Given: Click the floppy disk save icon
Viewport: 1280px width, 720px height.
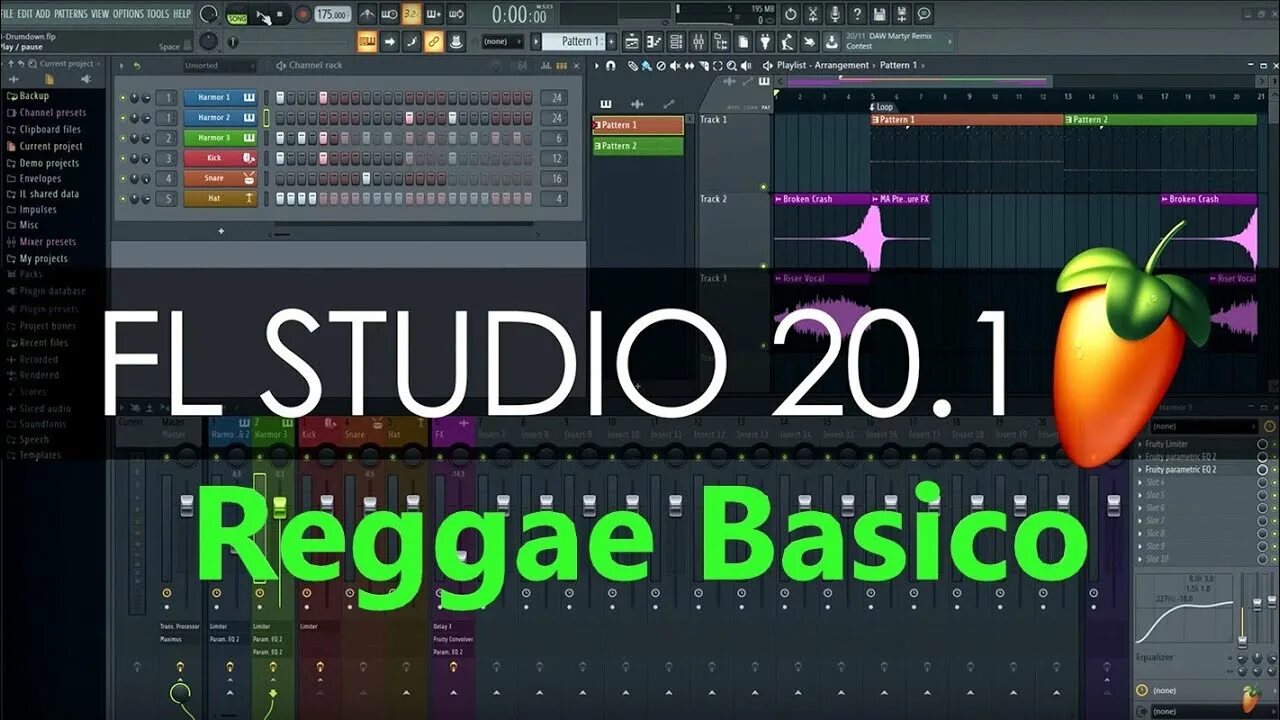Looking at the screenshot, I should (879, 14).
